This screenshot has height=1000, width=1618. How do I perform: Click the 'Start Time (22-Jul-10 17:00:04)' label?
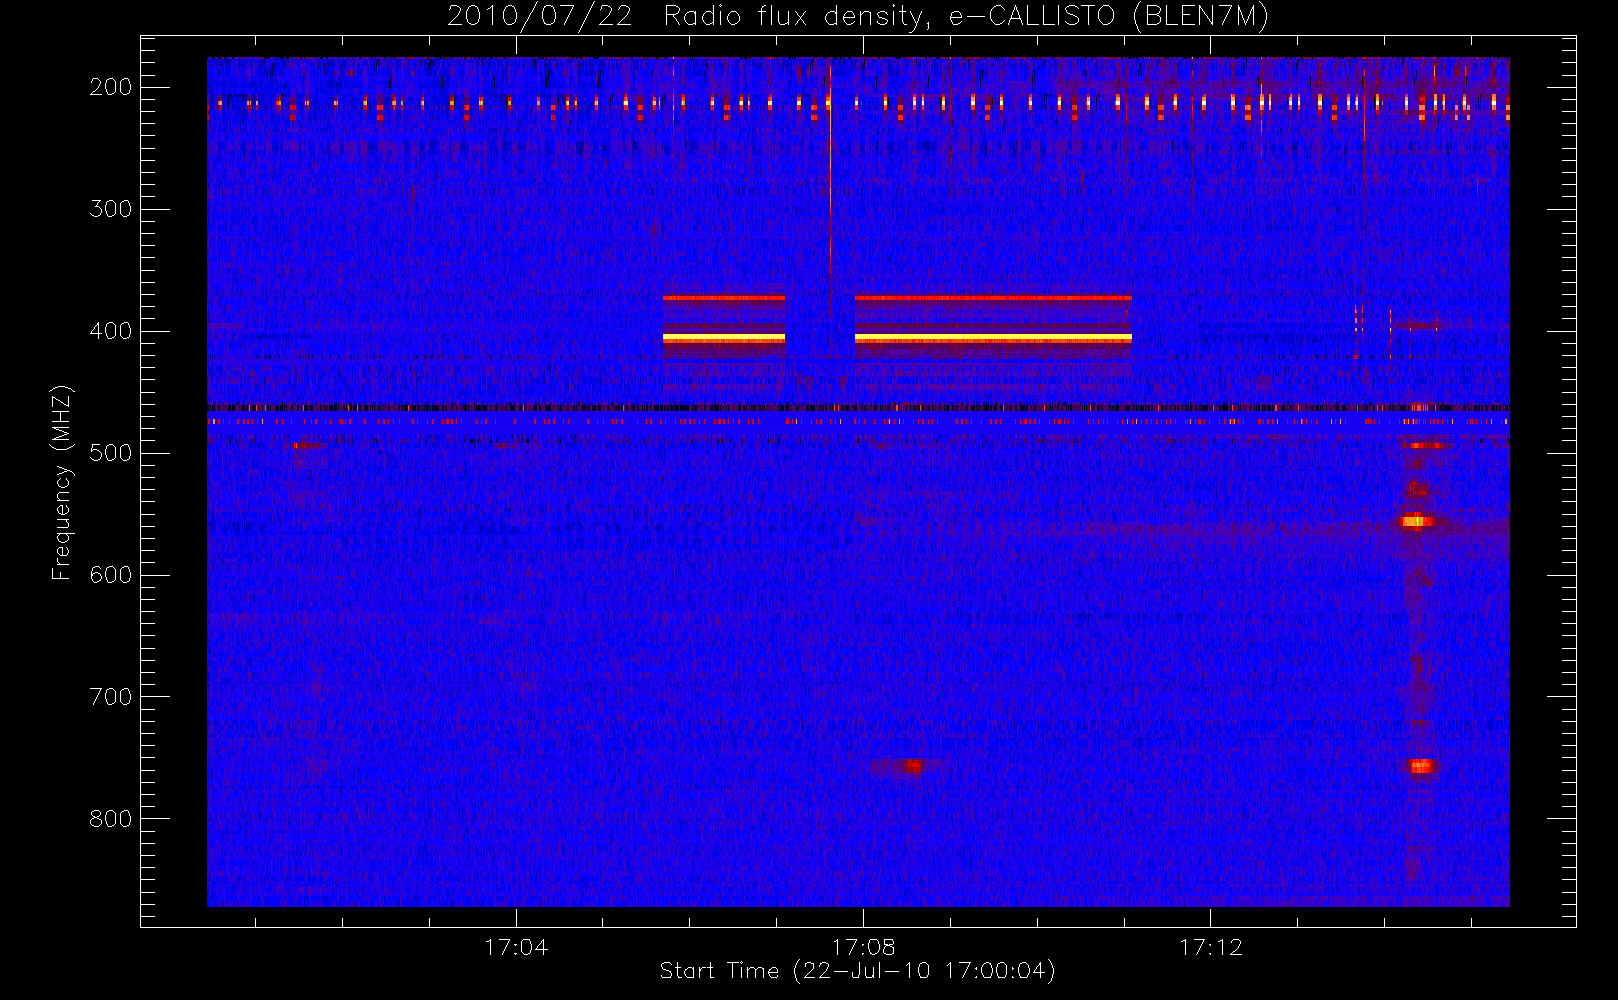858,971
